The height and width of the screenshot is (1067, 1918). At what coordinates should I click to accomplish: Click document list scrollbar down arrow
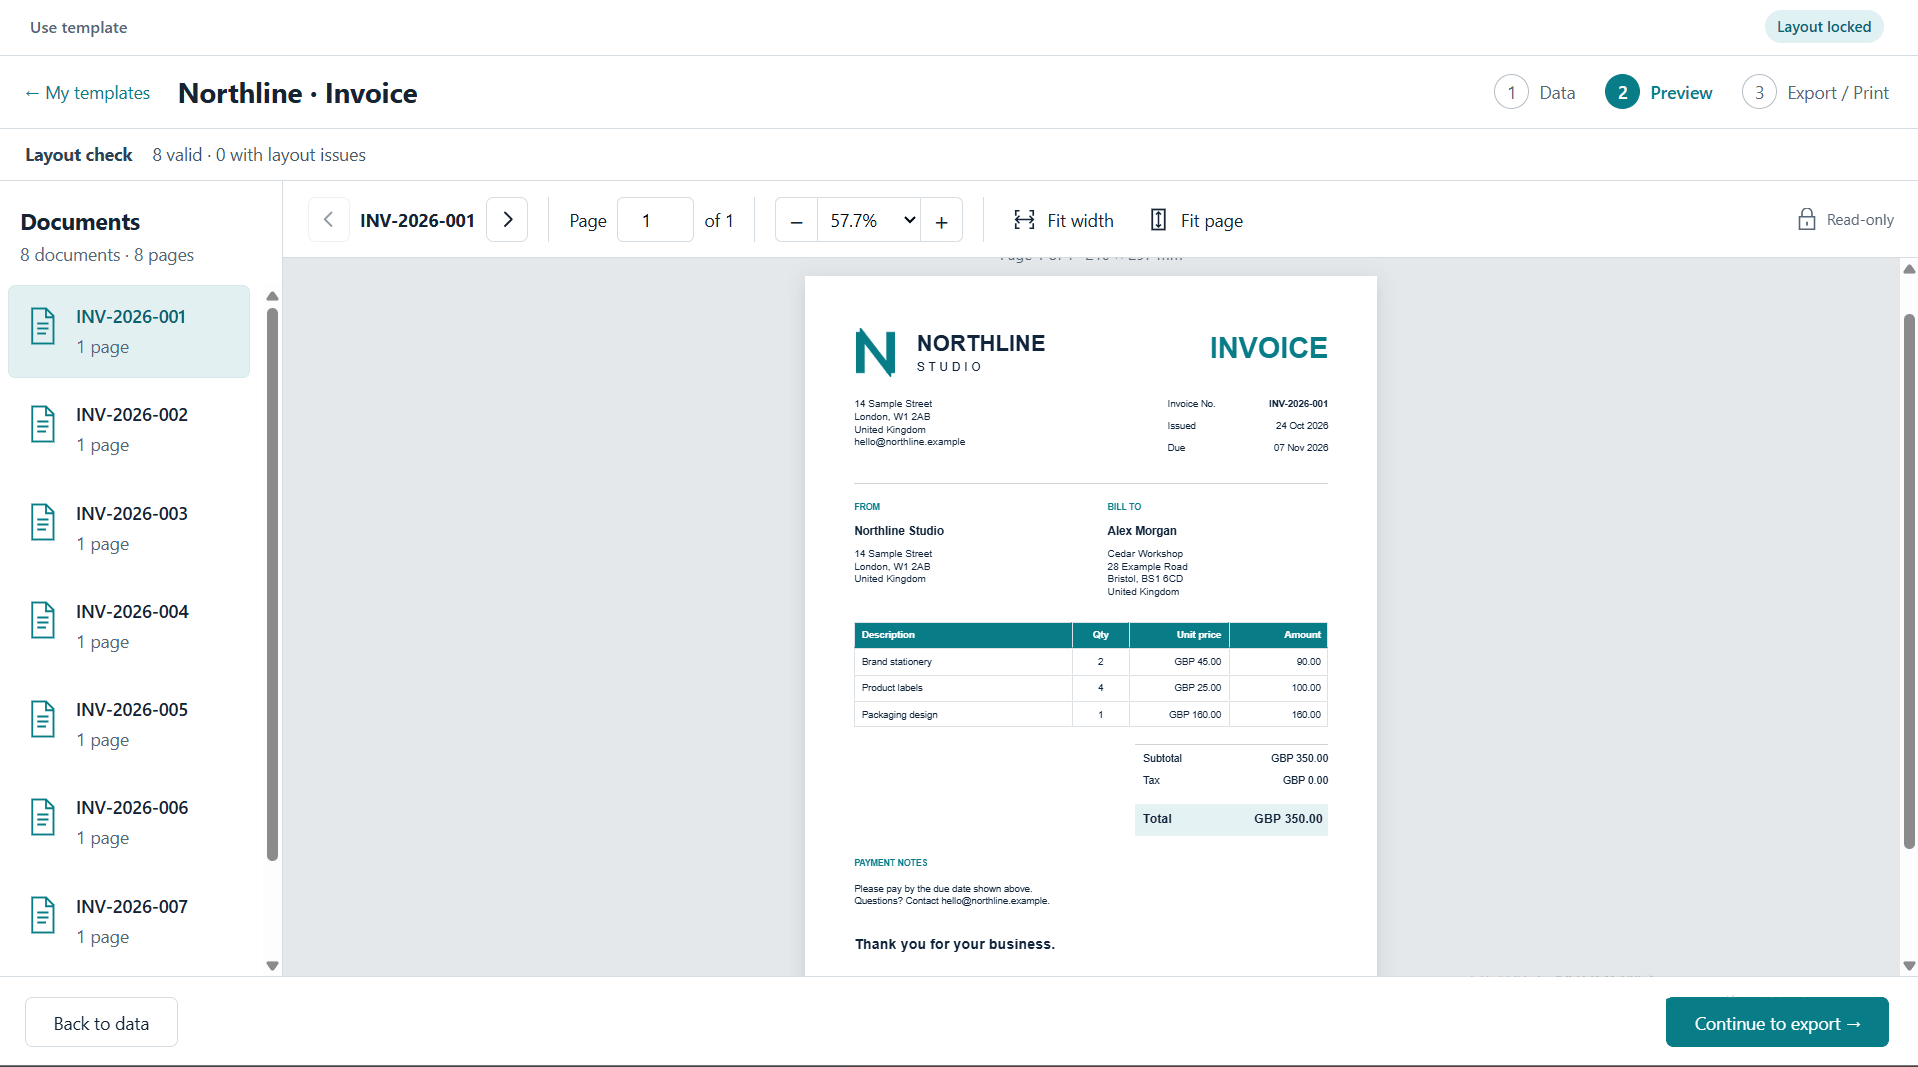coord(272,966)
